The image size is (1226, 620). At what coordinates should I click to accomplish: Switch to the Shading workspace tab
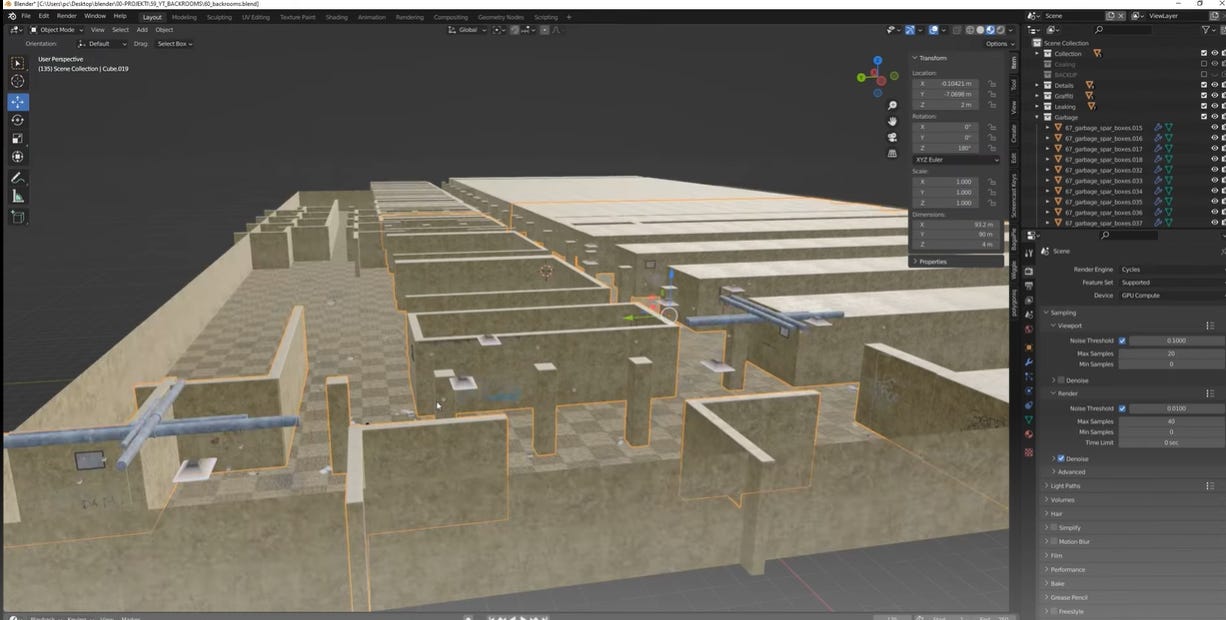pyautogui.click(x=337, y=17)
